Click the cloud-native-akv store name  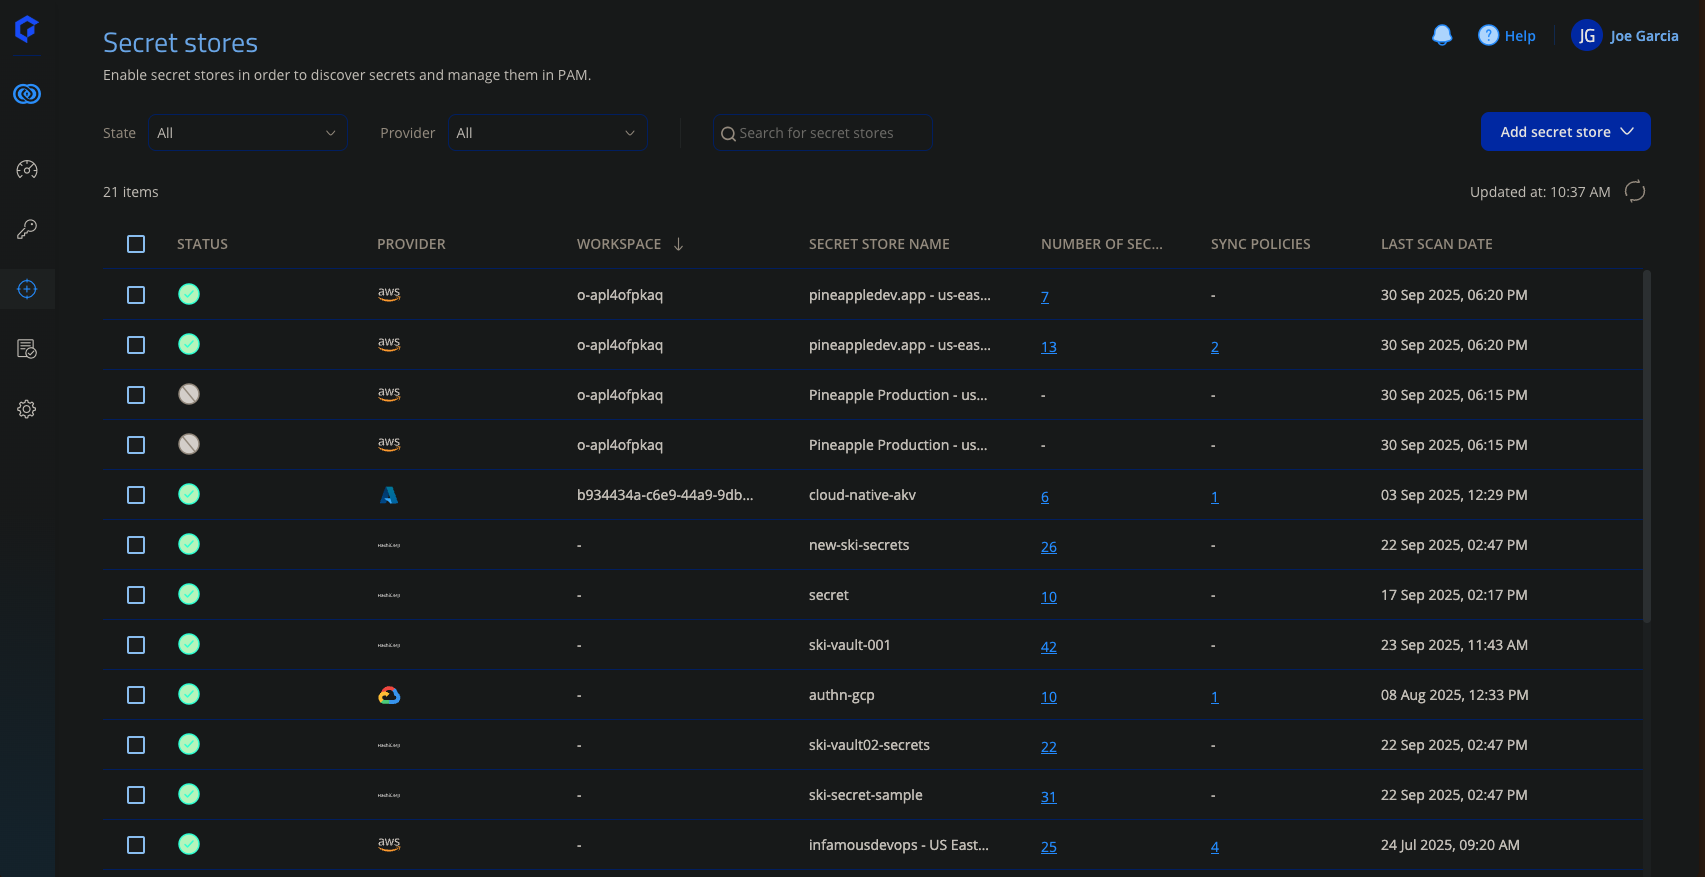pos(862,495)
